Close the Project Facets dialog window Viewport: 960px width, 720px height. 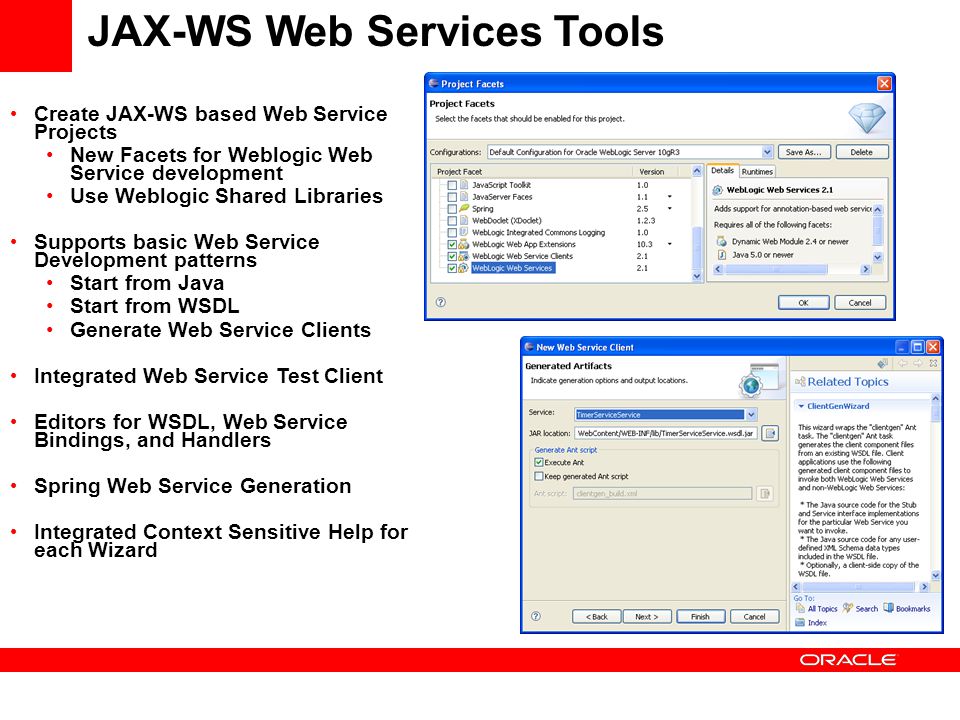click(x=884, y=83)
